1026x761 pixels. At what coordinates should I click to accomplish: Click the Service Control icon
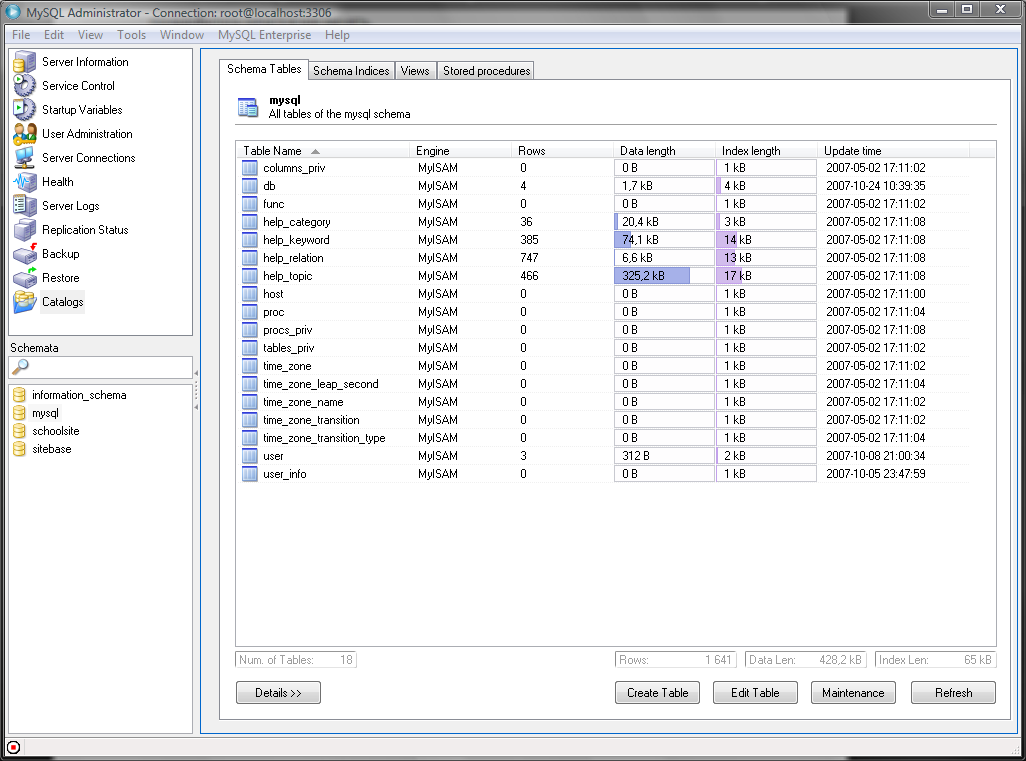point(25,86)
